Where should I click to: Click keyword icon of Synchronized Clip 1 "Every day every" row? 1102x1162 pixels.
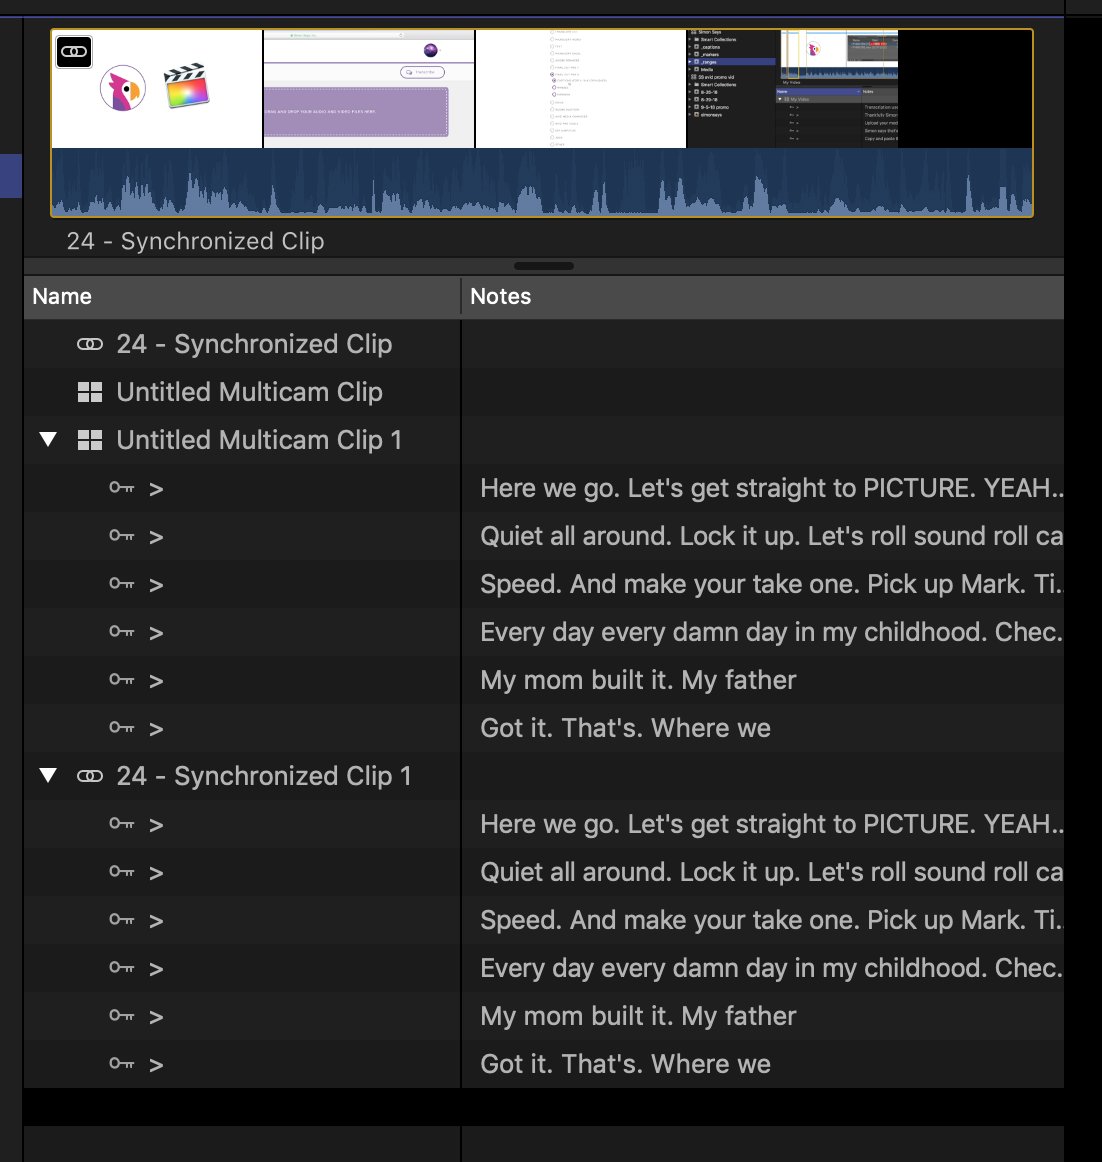pyautogui.click(x=122, y=968)
